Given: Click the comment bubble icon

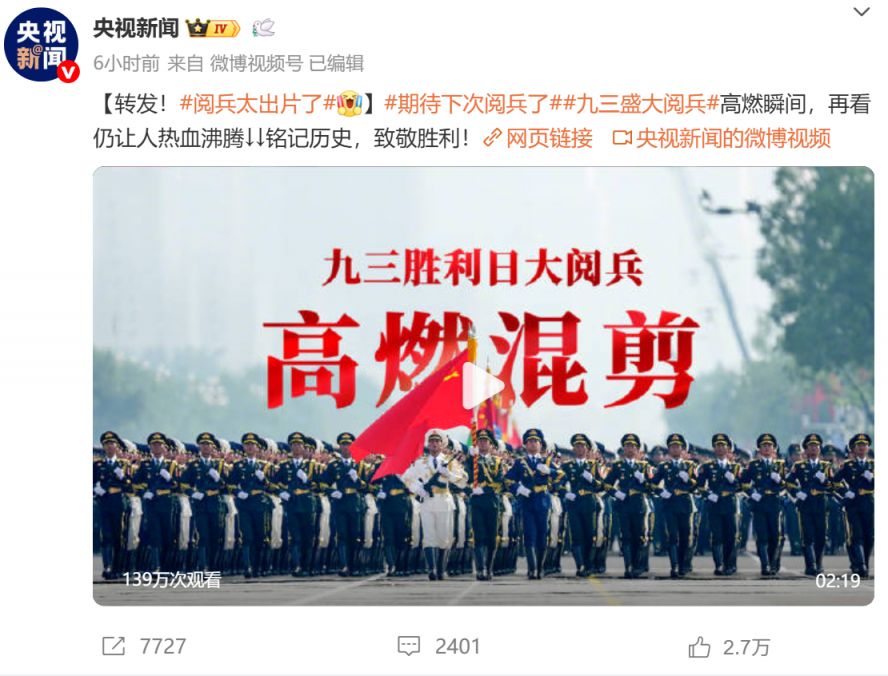Looking at the screenshot, I should coord(408,646).
